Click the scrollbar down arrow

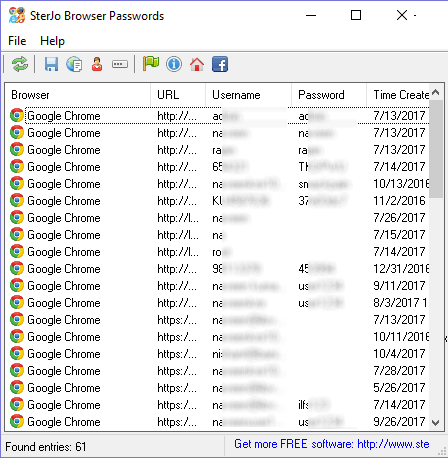coord(435,423)
